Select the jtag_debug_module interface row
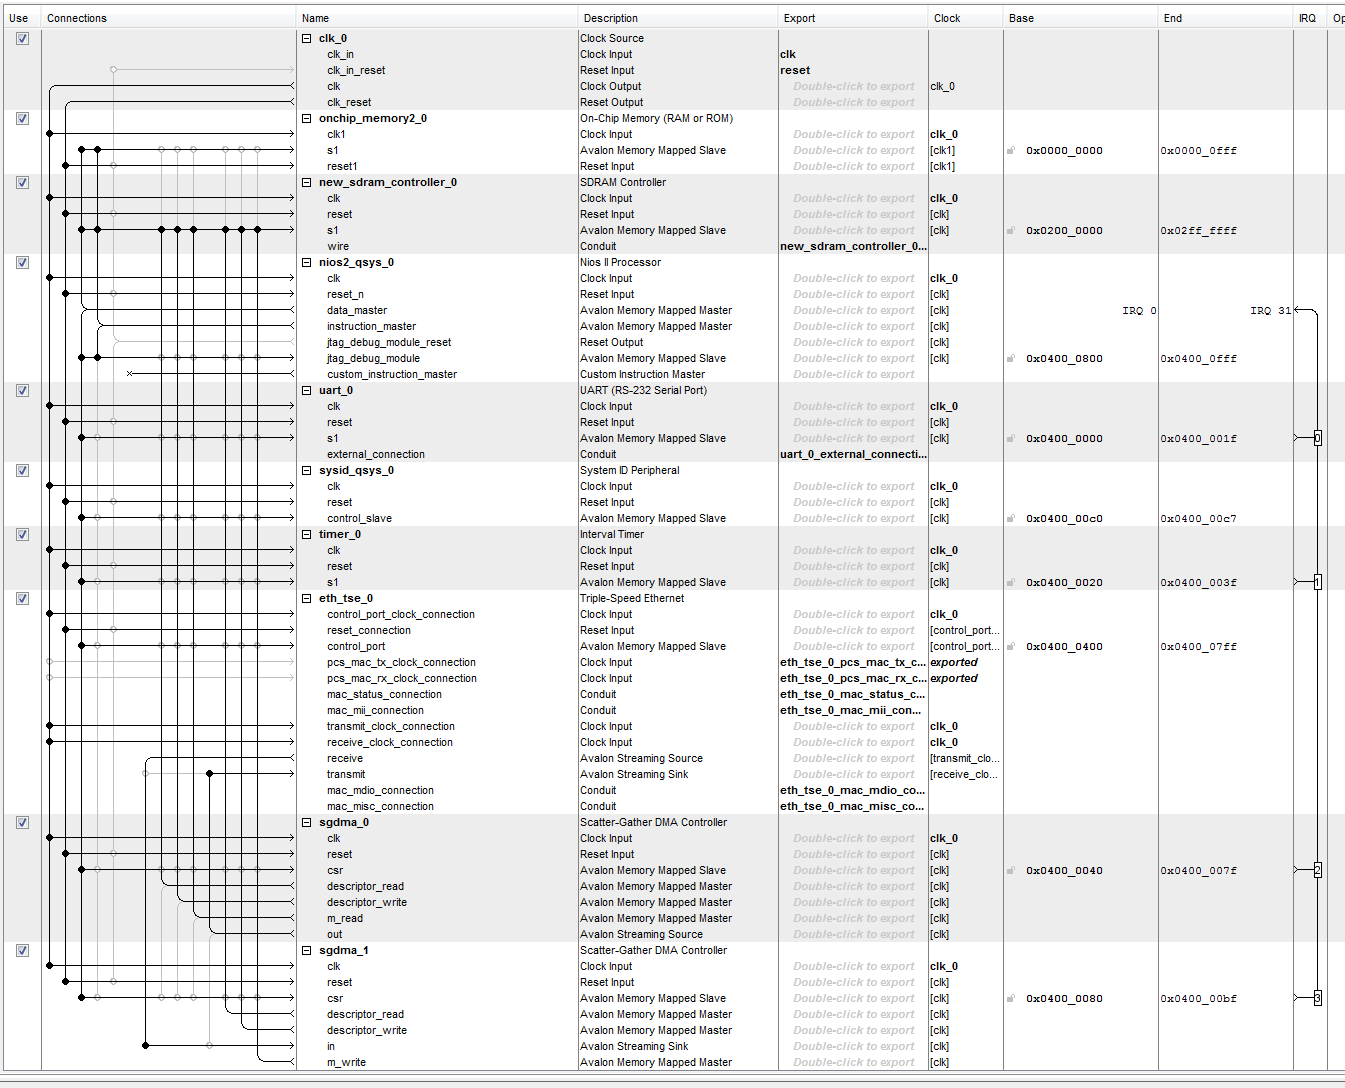Viewport: 1345px width, 1088px height. click(x=373, y=358)
